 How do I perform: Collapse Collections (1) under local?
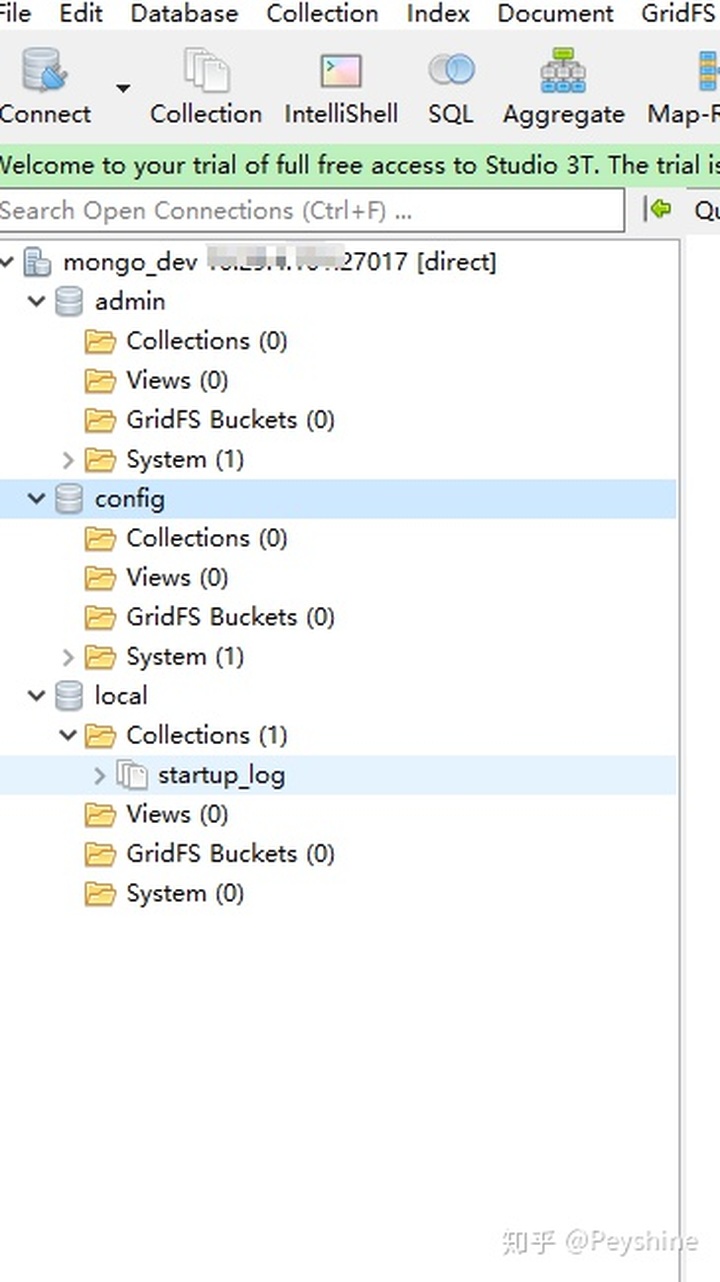68,735
